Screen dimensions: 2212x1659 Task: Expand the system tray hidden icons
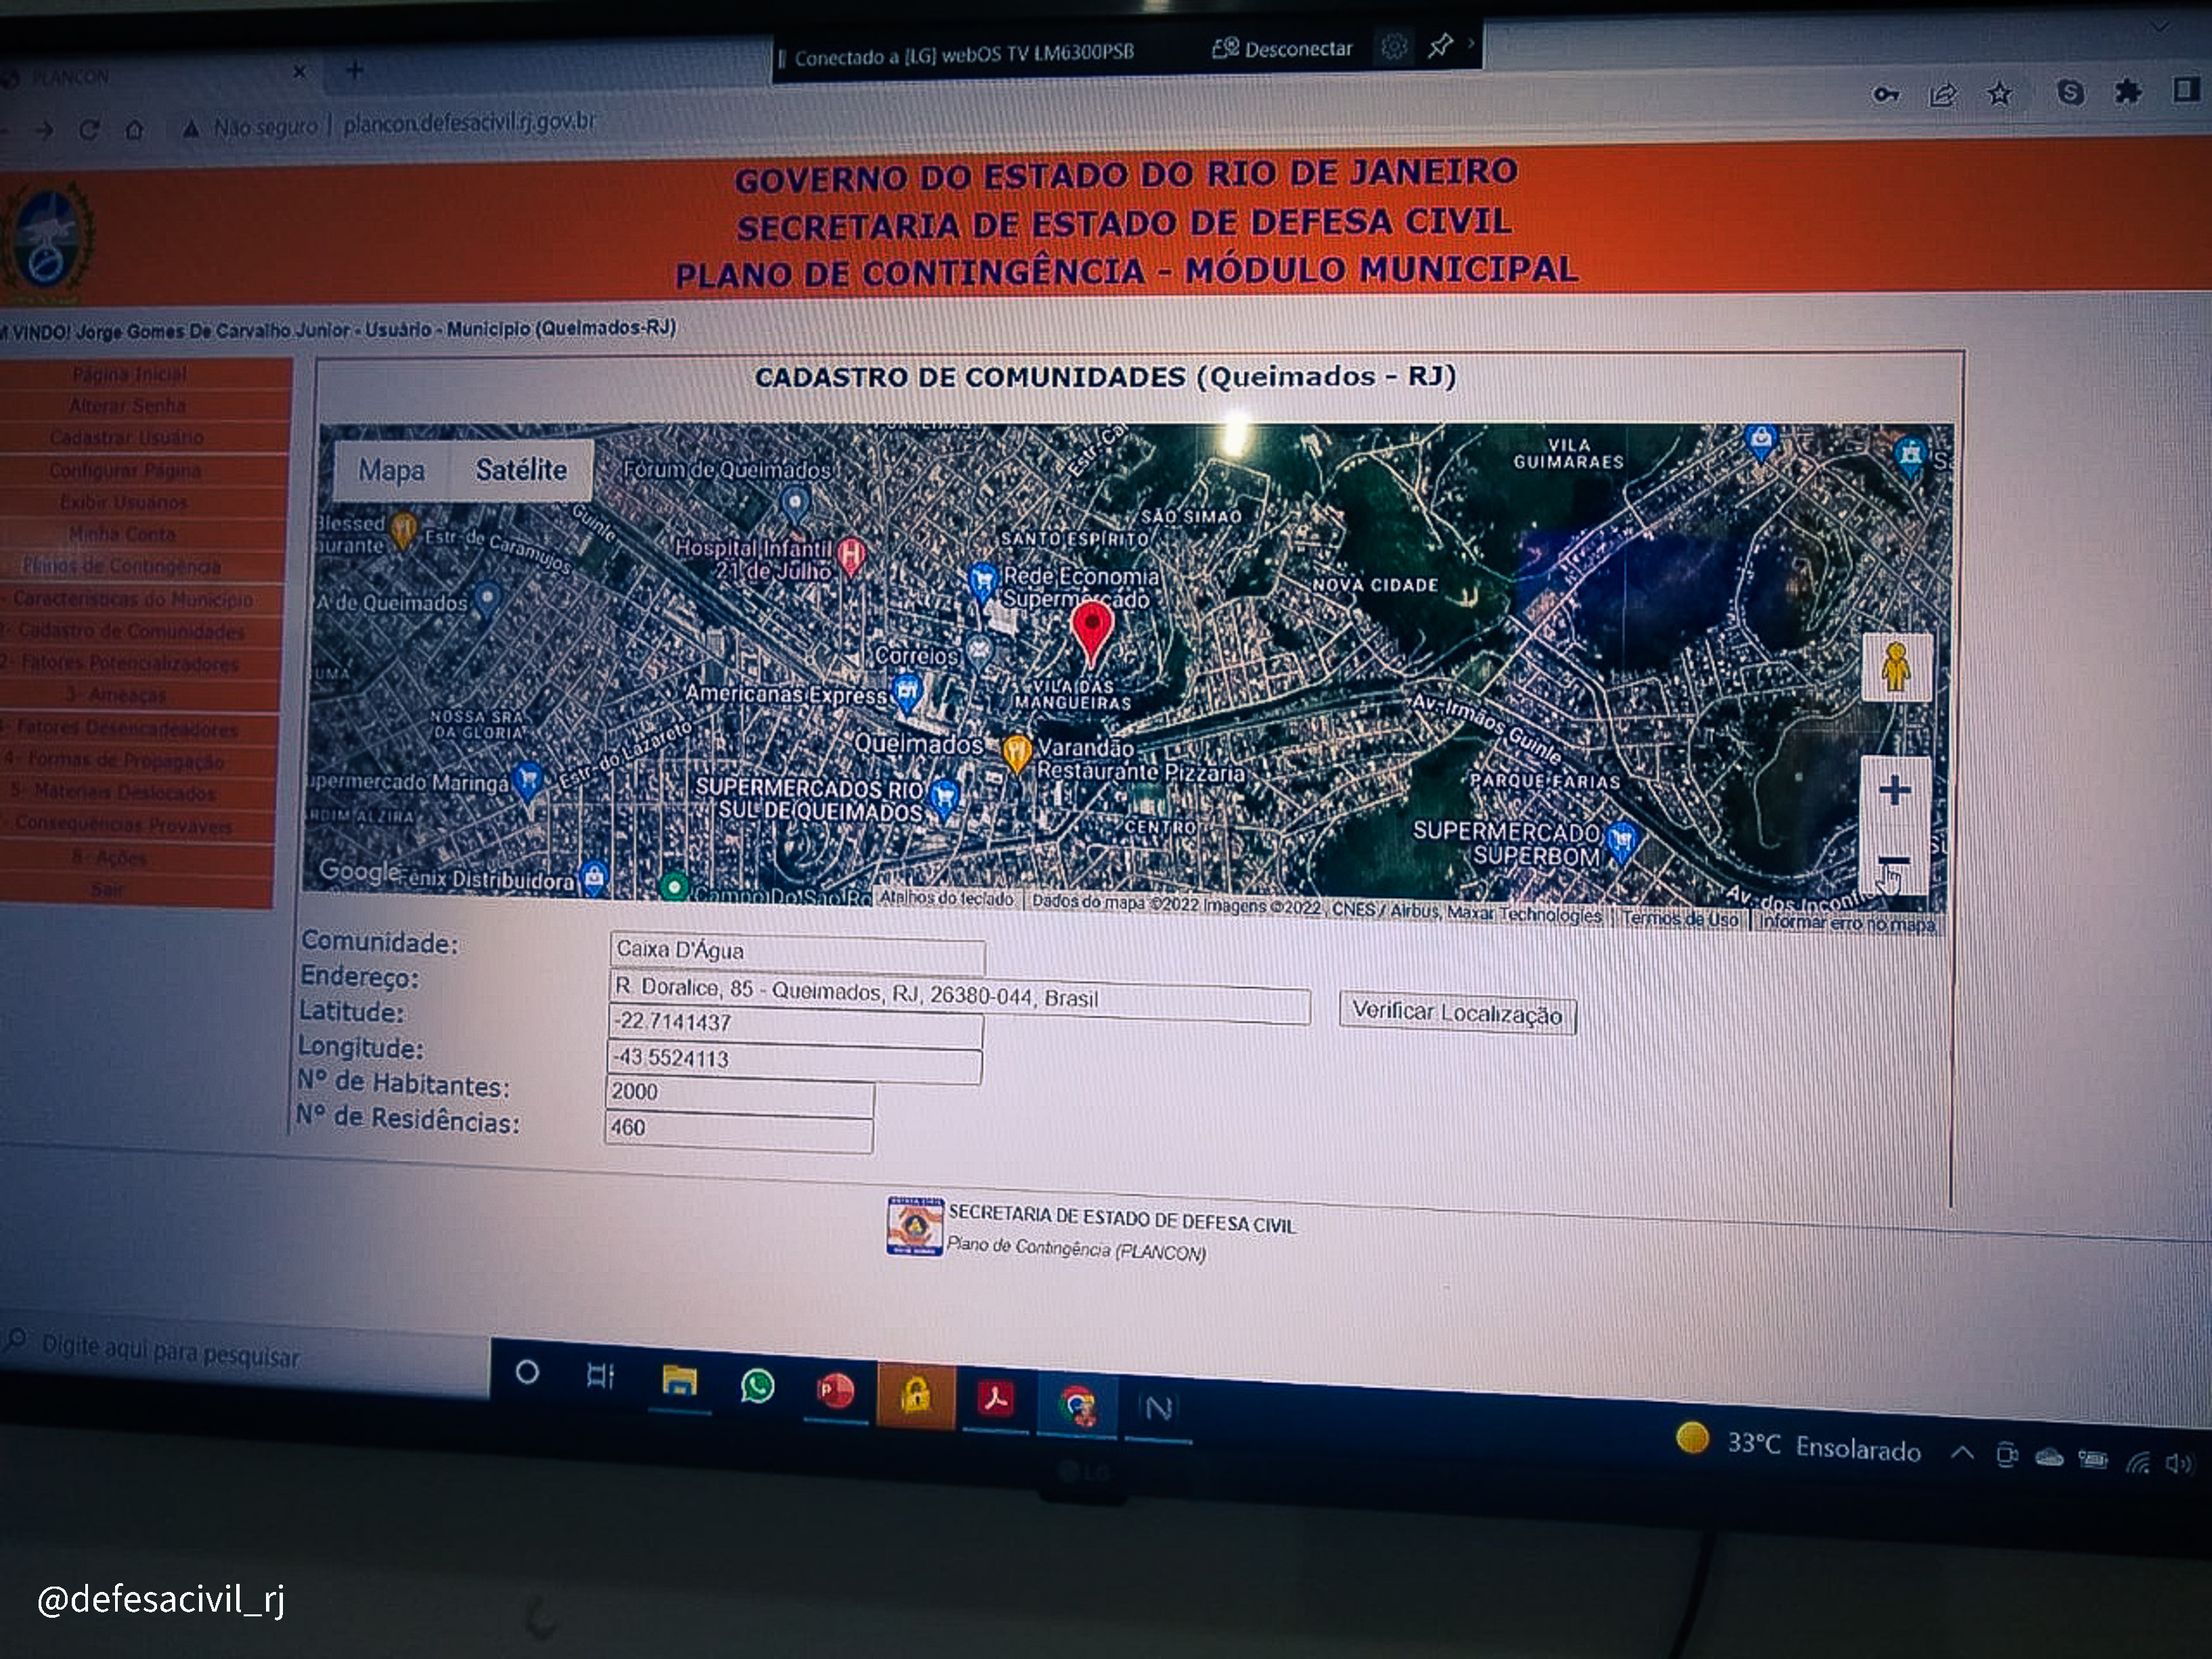1962,1453
